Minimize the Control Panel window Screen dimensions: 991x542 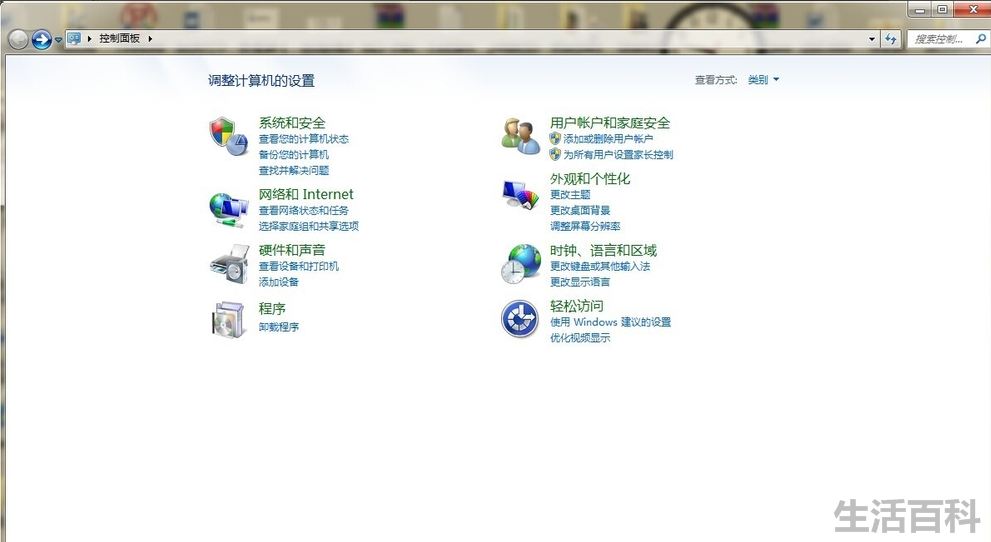click(x=920, y=10)
